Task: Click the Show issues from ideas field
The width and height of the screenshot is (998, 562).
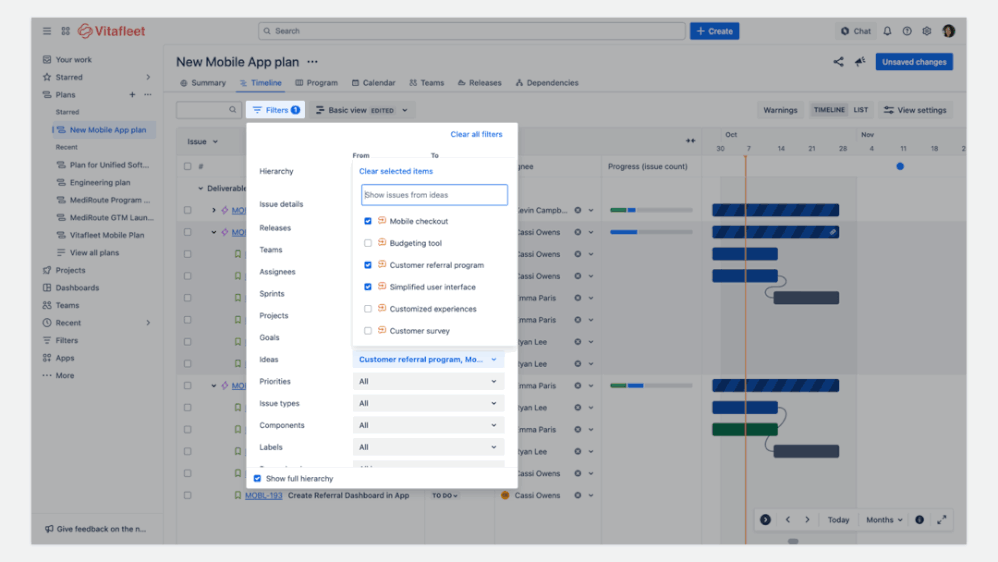Action: pyautogui.click(x=434, y=195)
